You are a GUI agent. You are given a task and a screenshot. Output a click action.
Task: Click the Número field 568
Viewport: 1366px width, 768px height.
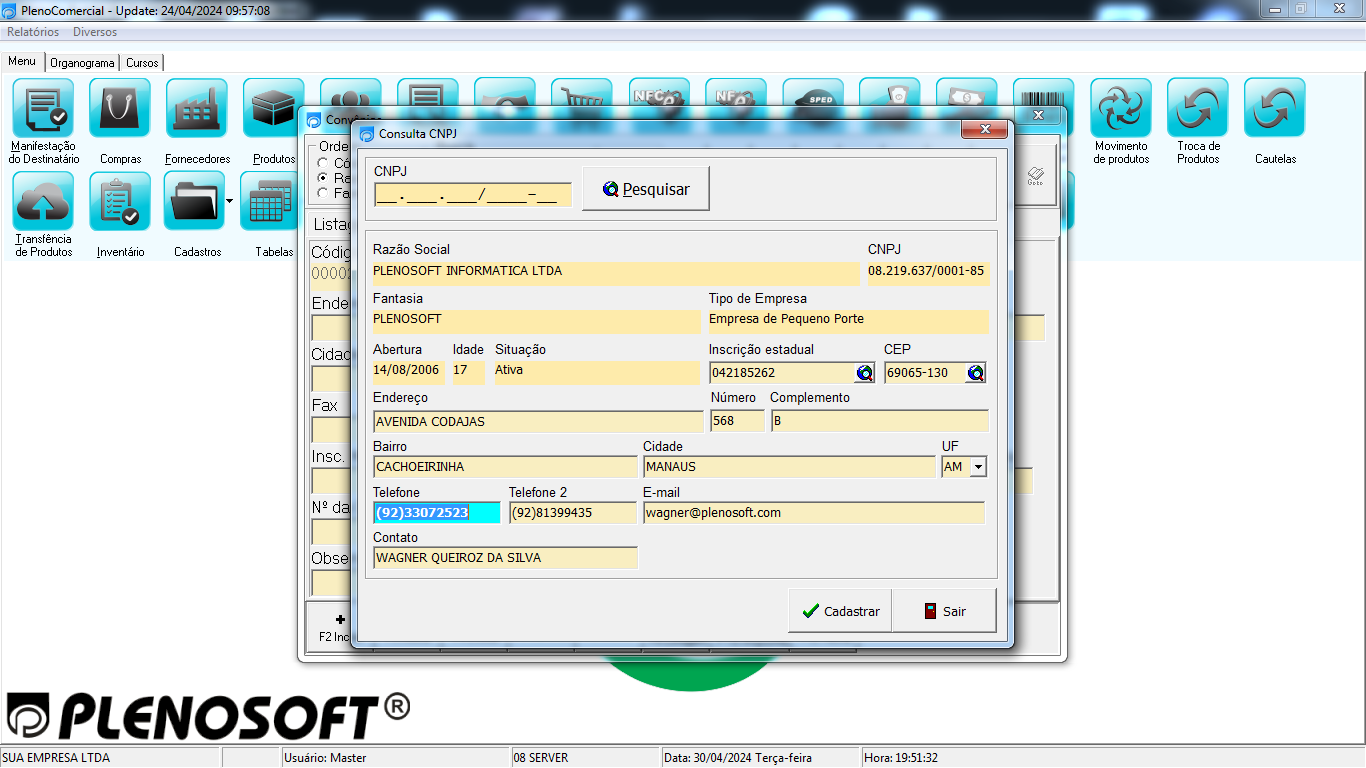click(737, 421)
